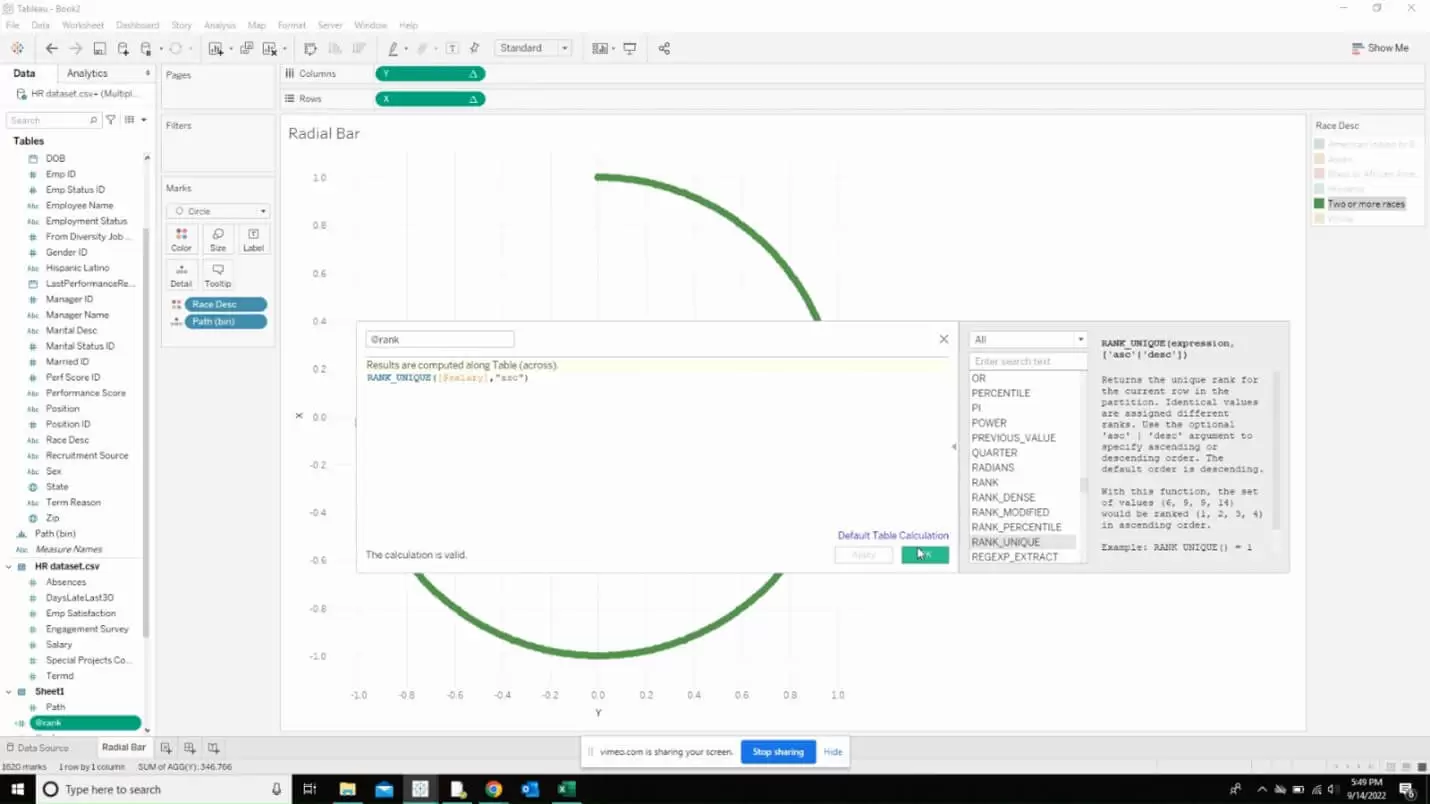Click the X pill on Rows shelf

430,99
